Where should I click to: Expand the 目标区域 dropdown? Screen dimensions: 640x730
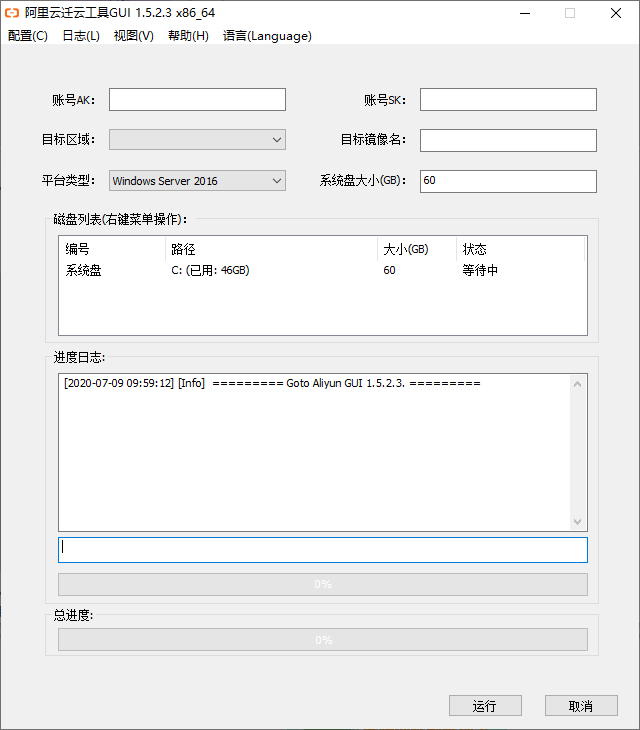(197, 140)
